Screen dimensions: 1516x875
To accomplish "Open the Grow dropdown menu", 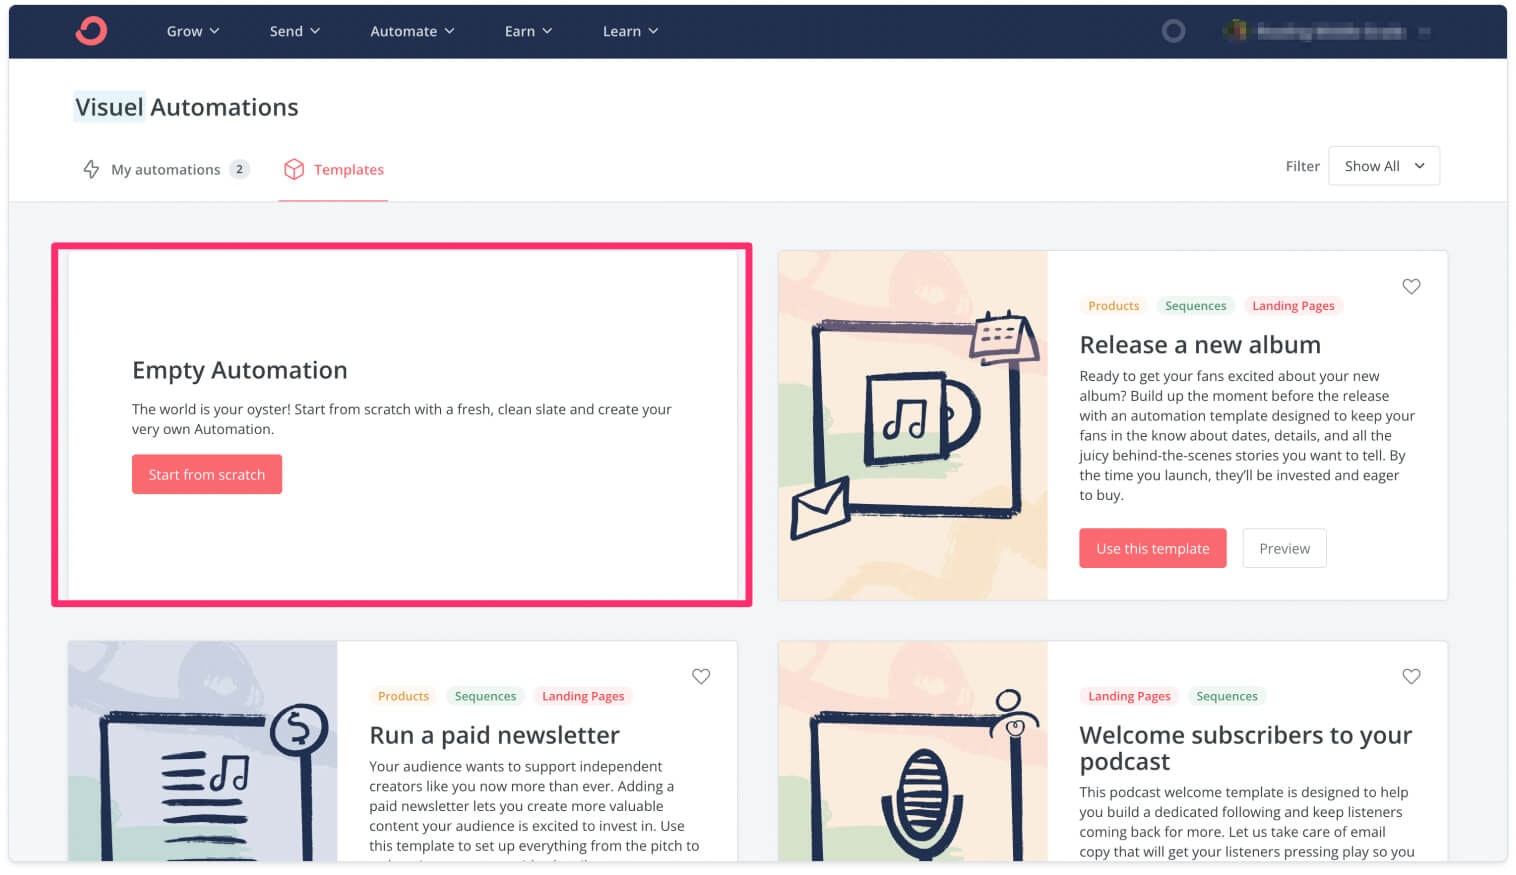I will point(193,31).
